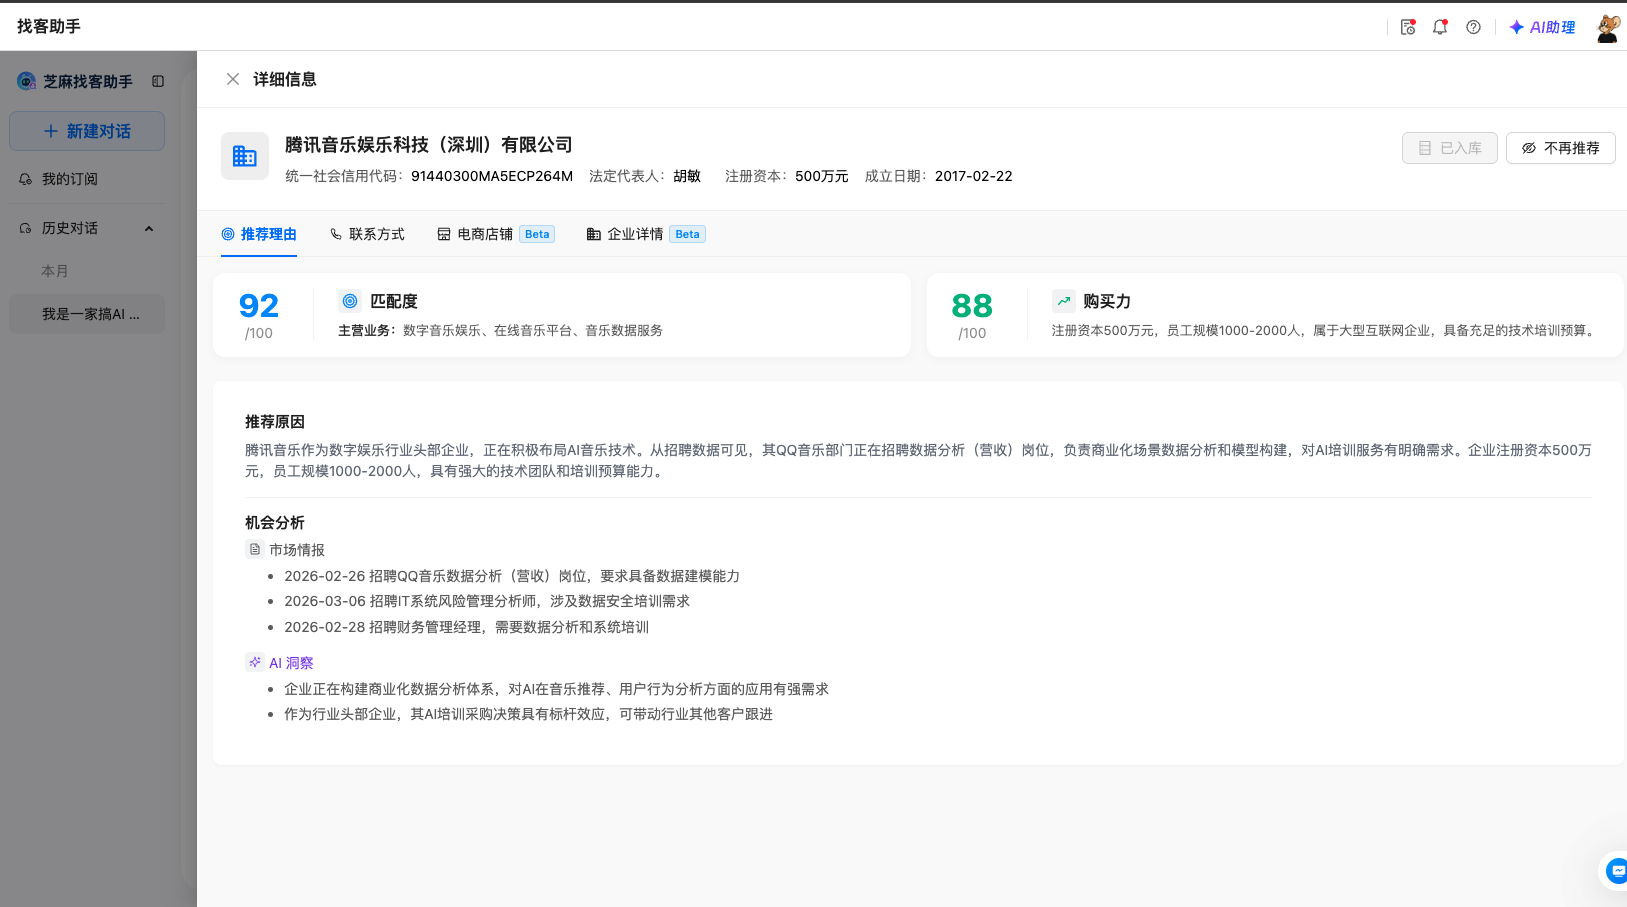Open the task list icon in top bar
The image size is (1627, 907).
point(1408,27)
